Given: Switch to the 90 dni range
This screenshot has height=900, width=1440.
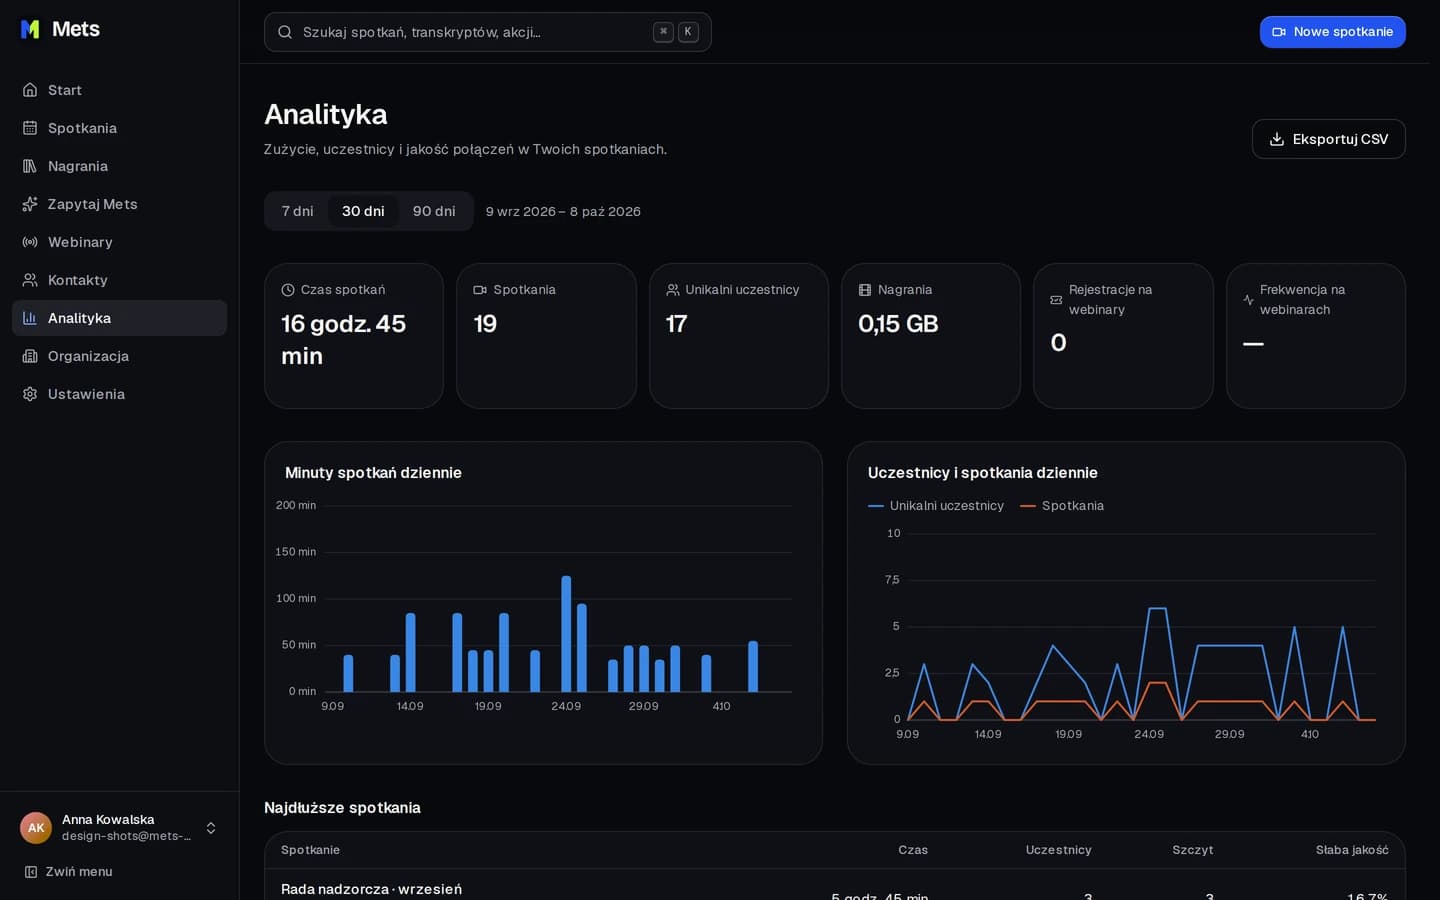Looking at the screenshot, I should (x=434, y=211).
